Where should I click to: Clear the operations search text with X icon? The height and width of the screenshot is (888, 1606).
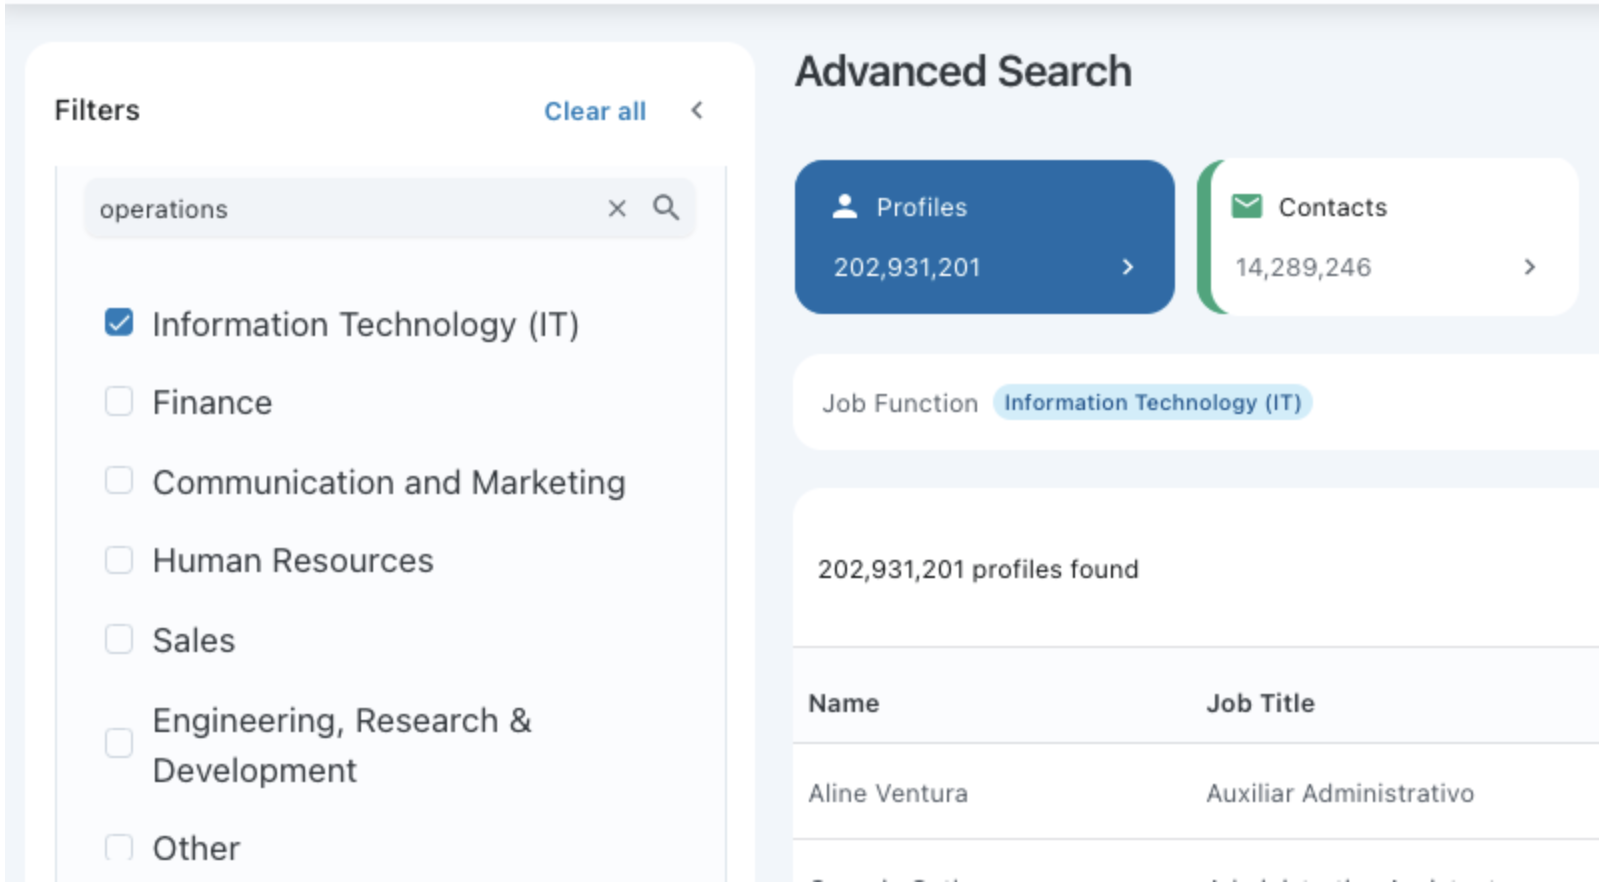click(x=617, y=208)
